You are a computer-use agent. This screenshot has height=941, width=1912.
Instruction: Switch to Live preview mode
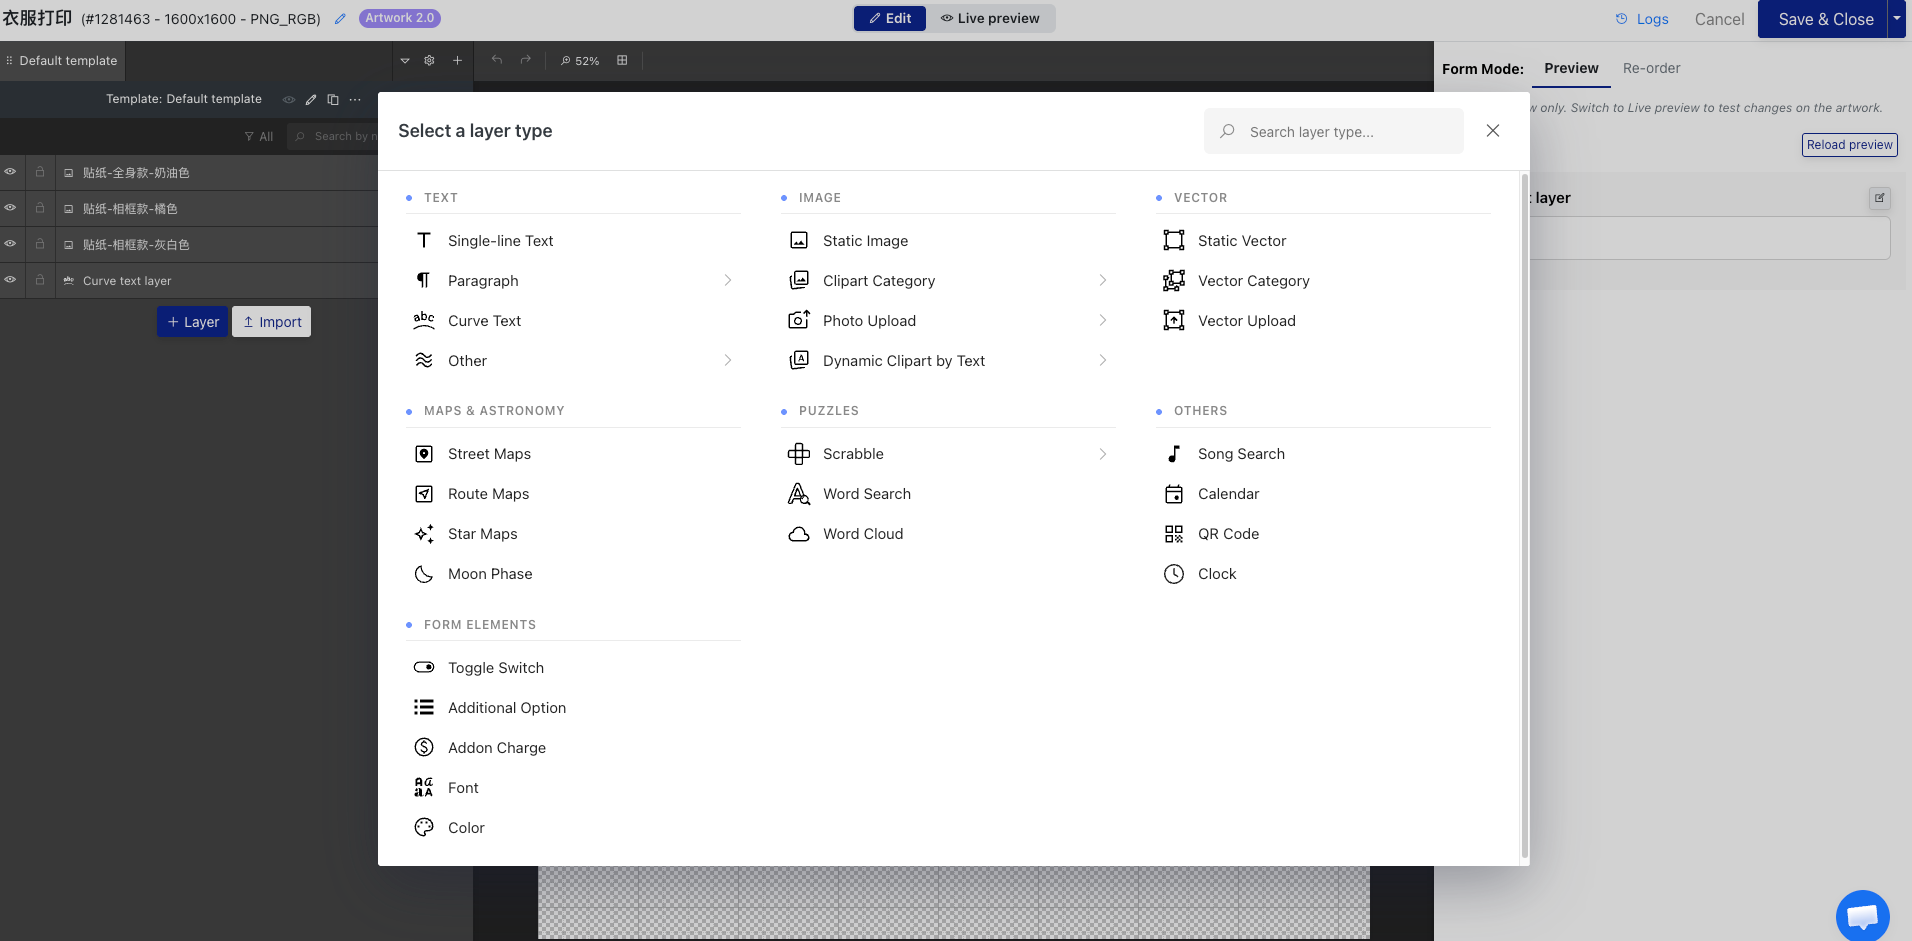(990, 18)
